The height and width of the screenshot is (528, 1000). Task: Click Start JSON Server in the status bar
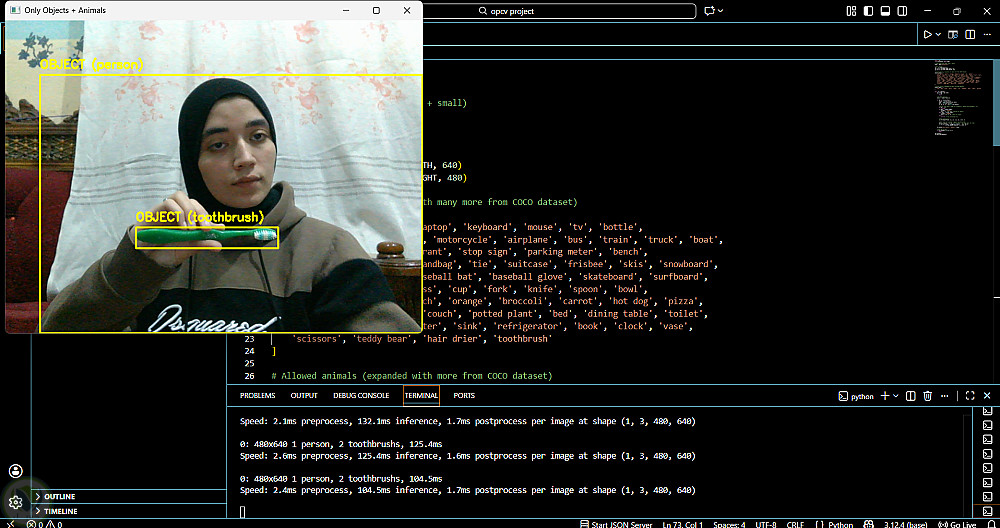[615, 524]
